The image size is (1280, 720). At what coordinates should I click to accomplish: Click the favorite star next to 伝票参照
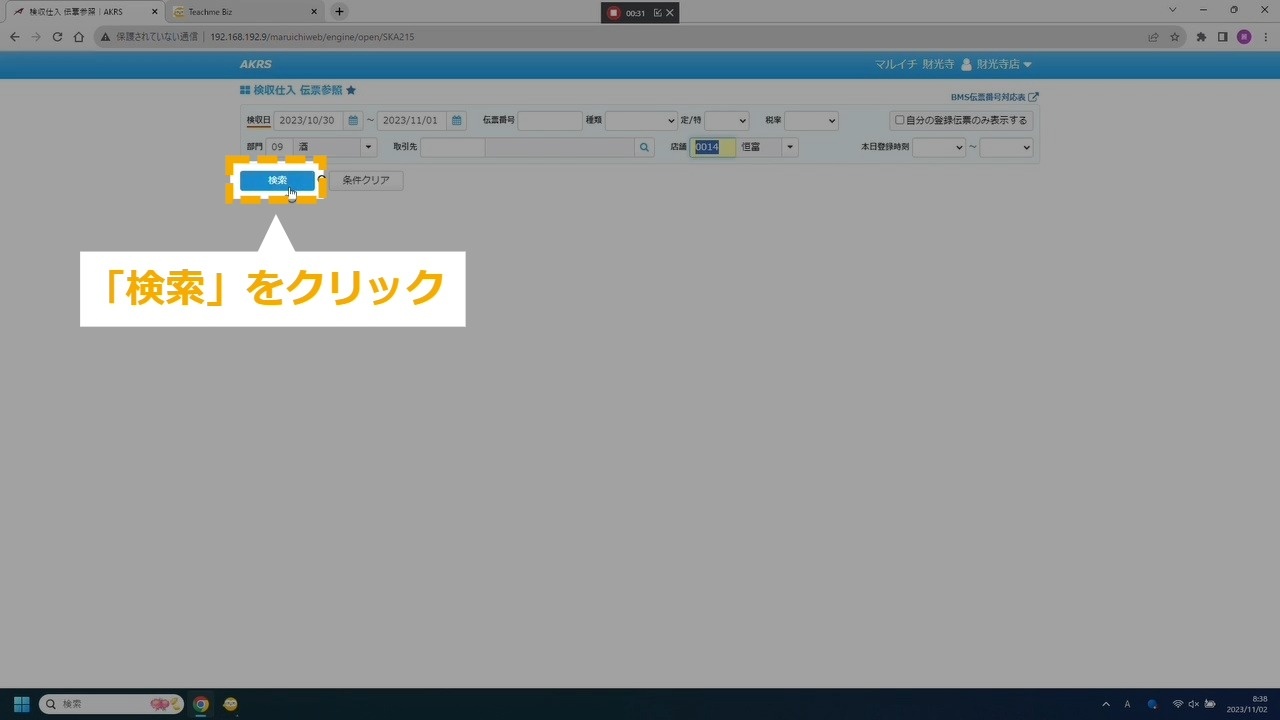click(x=351, y=90)
